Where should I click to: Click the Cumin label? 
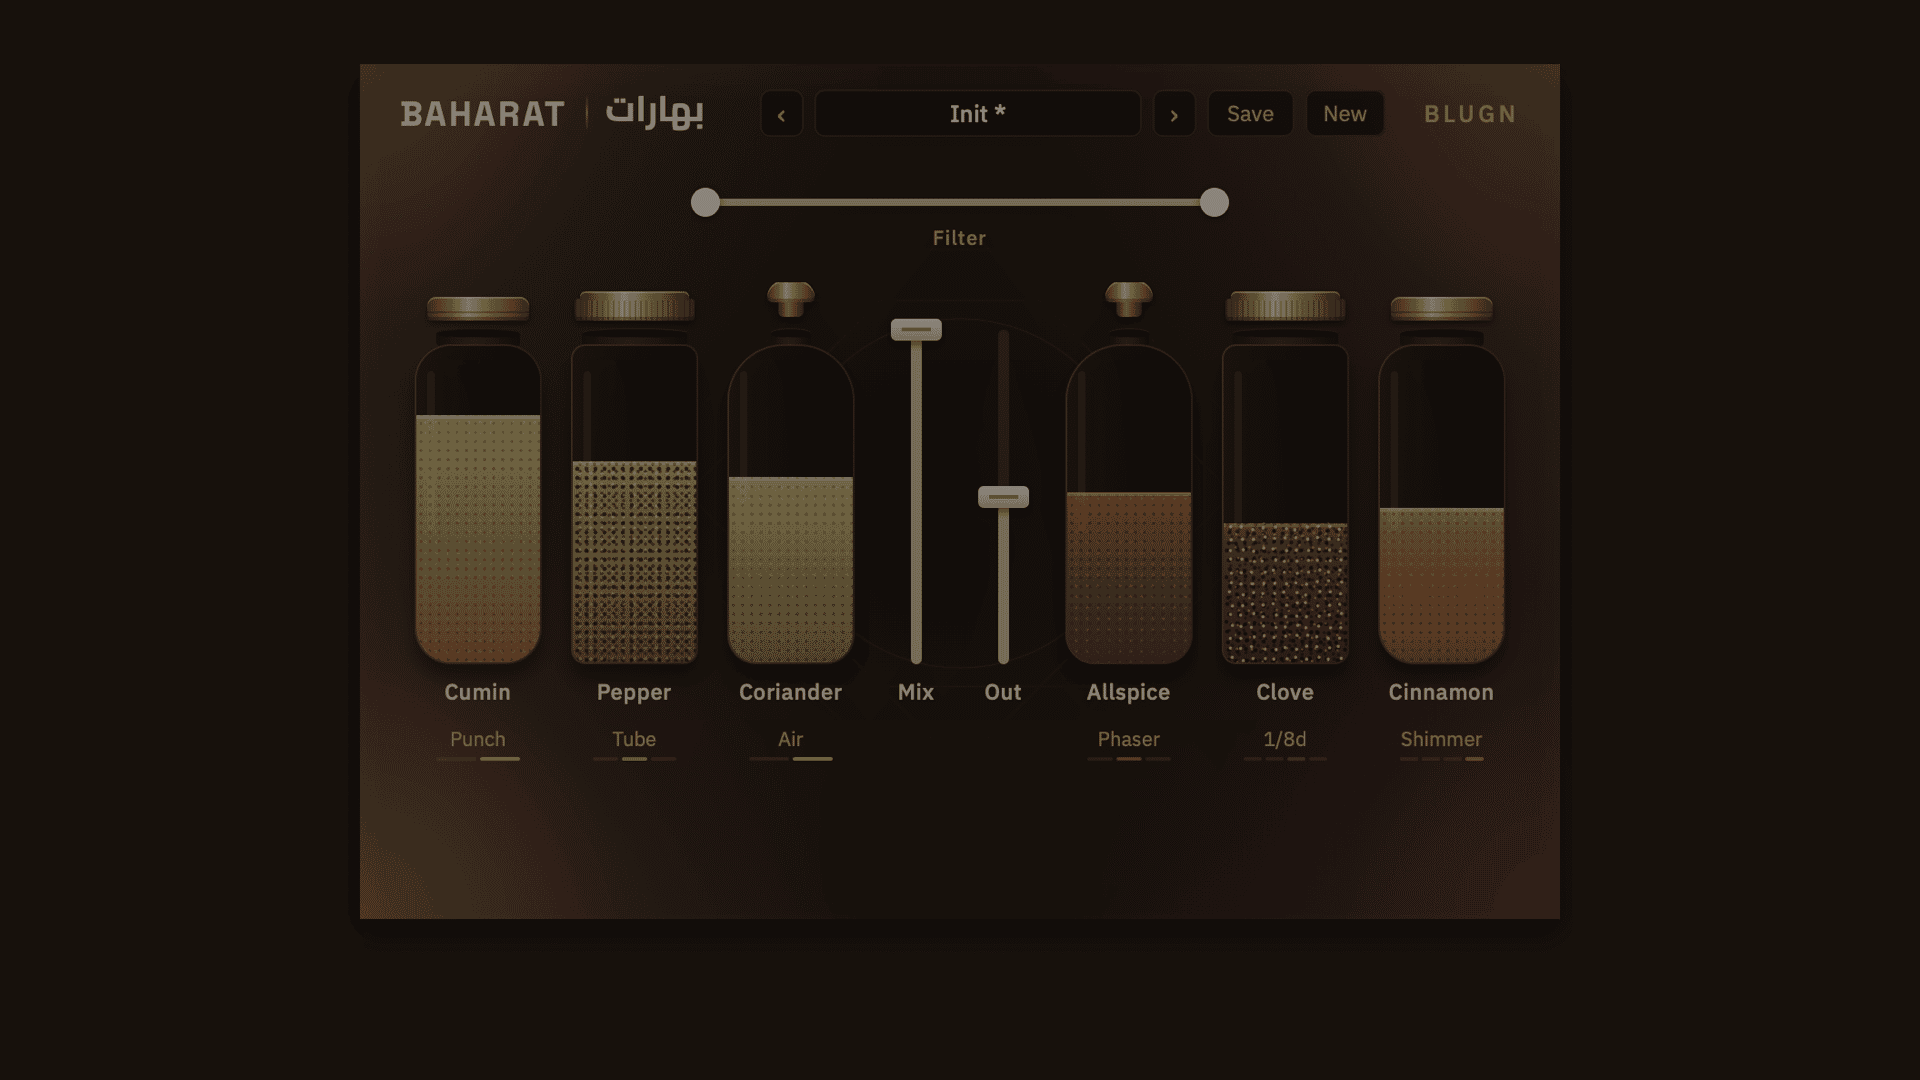[x=478, y=692]
